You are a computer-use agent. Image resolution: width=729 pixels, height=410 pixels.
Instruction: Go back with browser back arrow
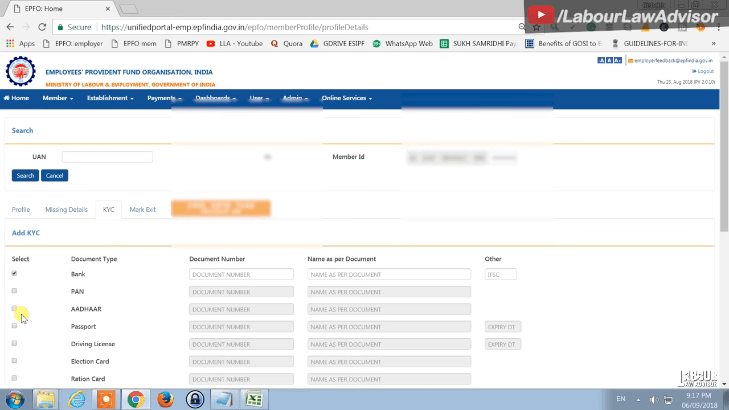(x=10, y=27)
